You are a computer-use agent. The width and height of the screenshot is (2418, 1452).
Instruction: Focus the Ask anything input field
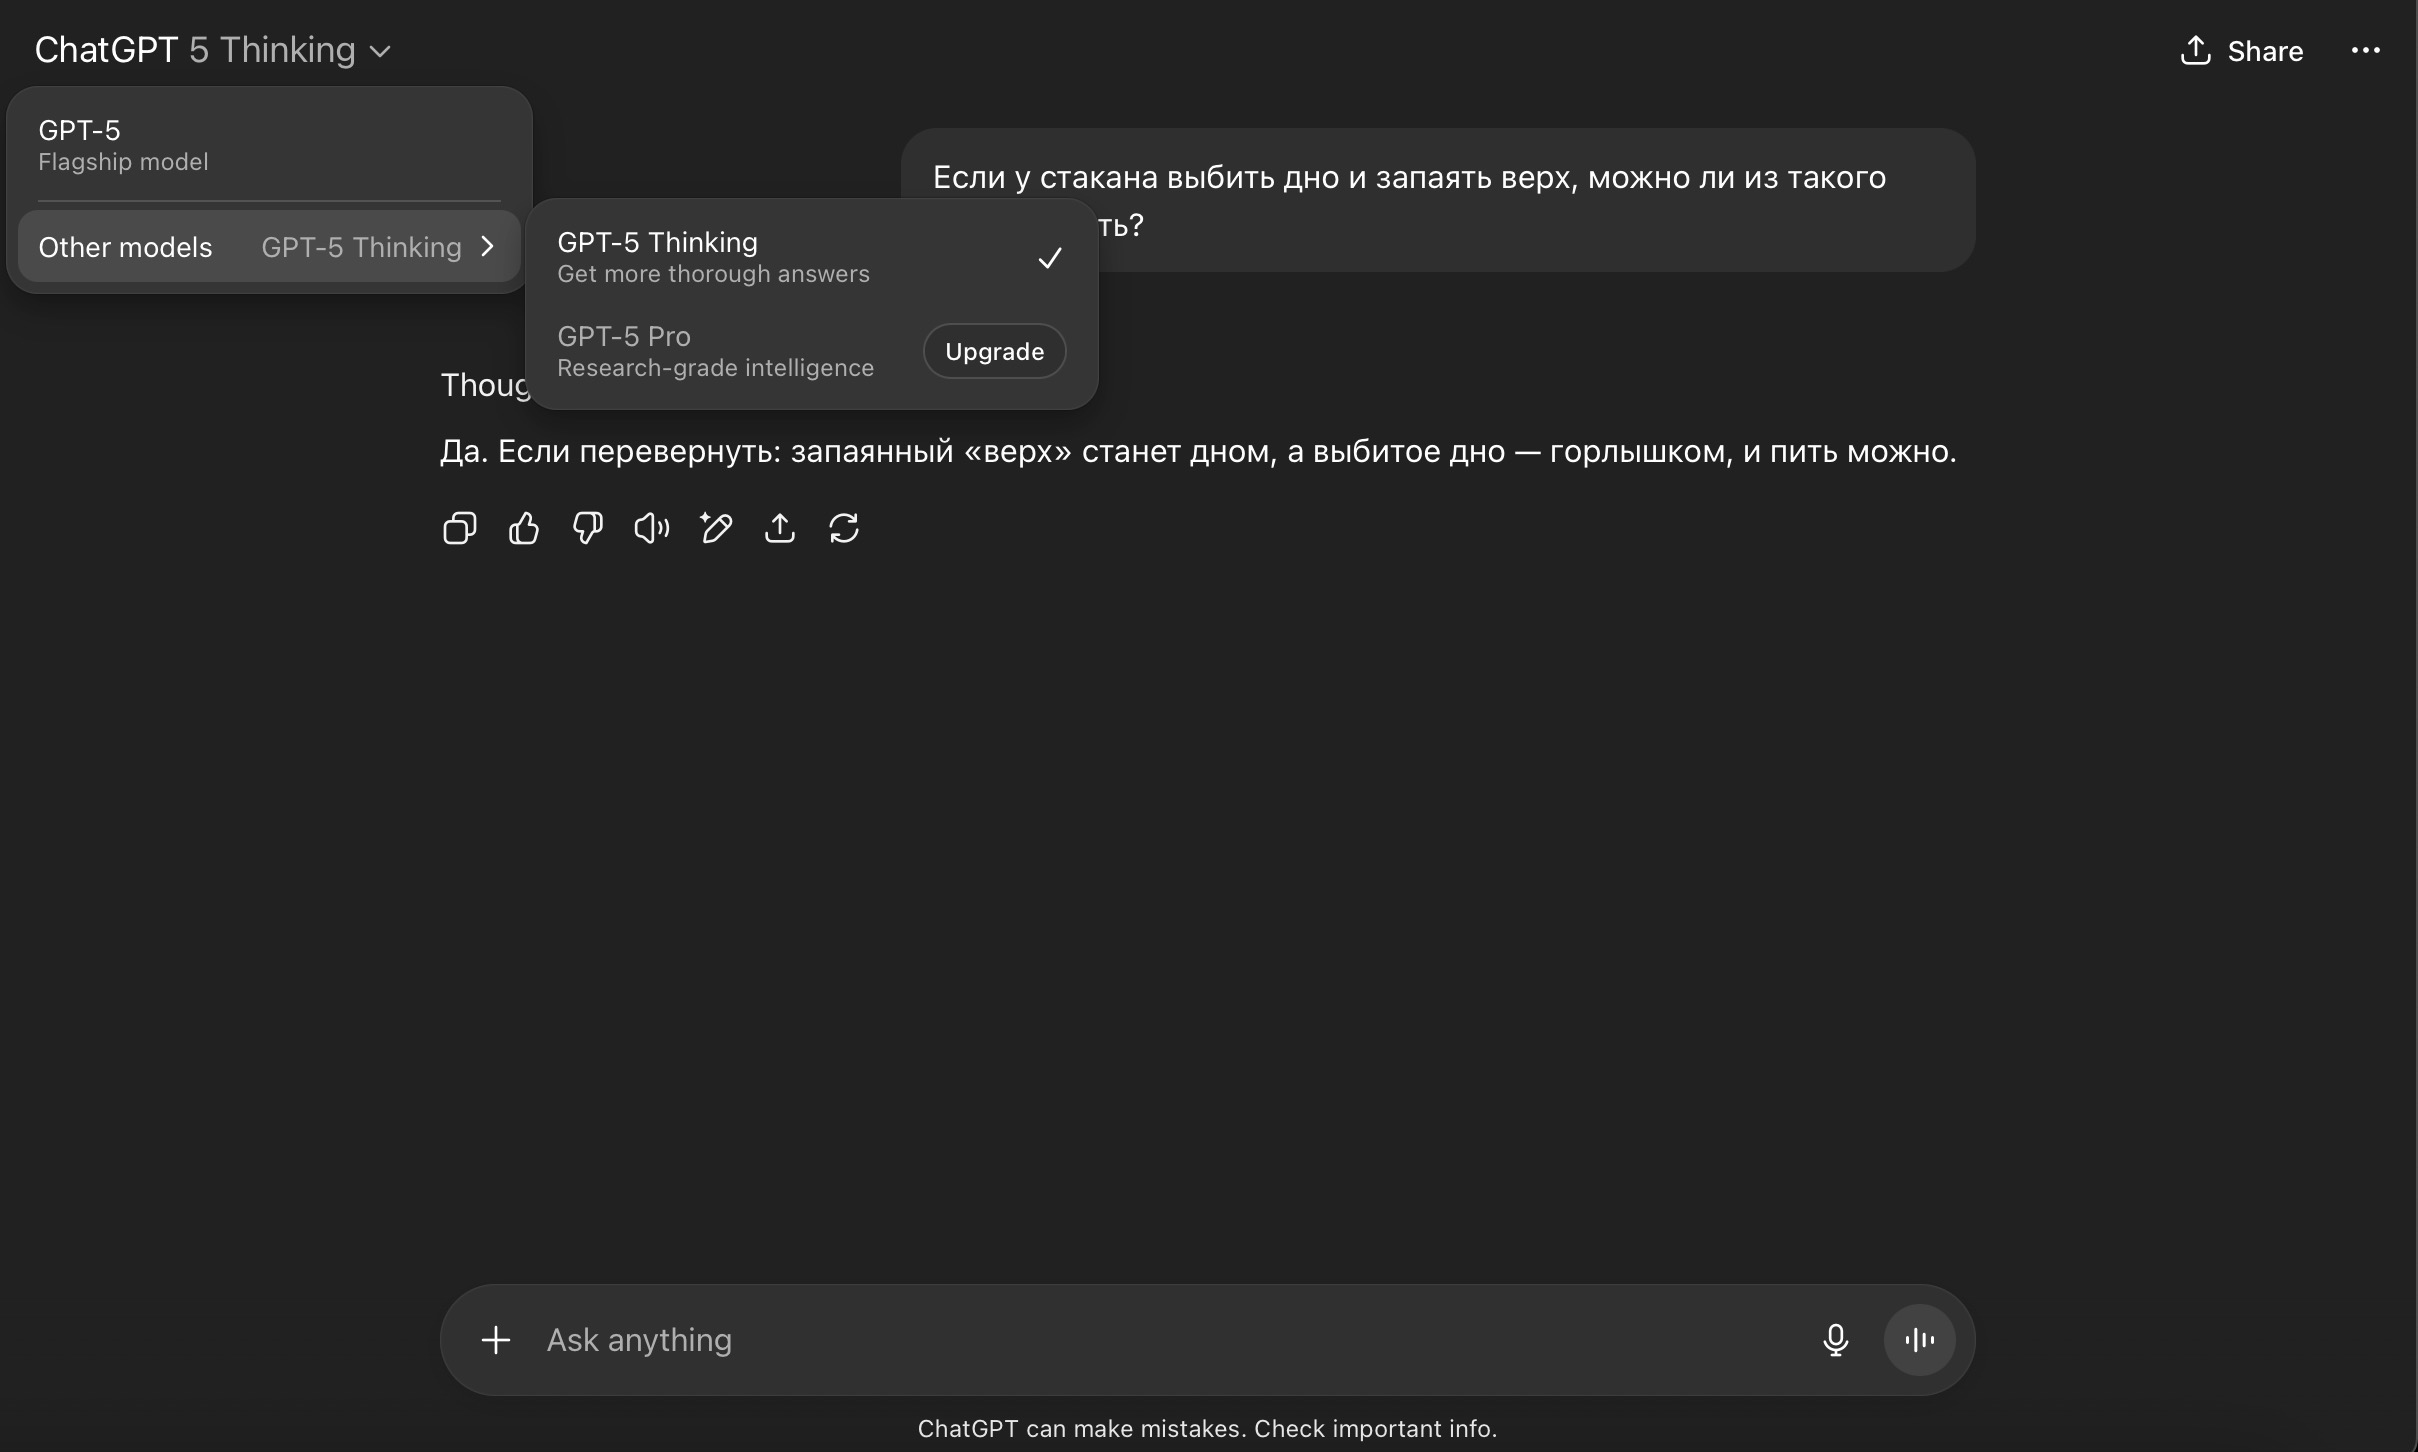coord(1150,1340)
